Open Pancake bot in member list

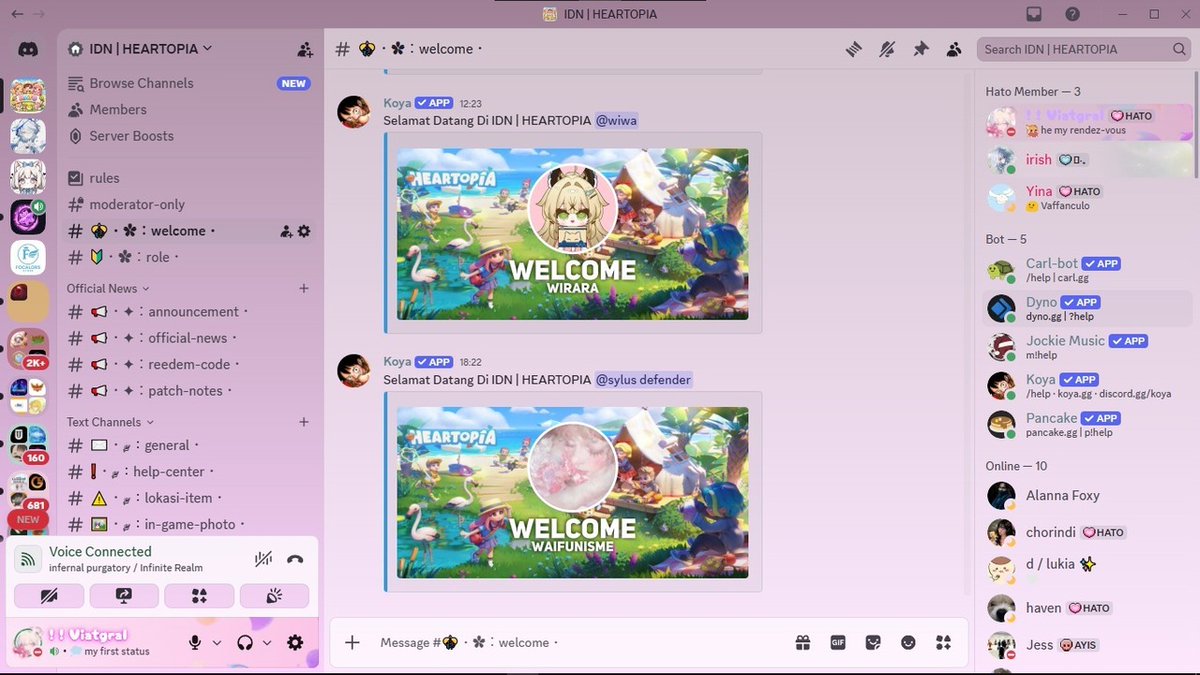(x=1088, y=424)
